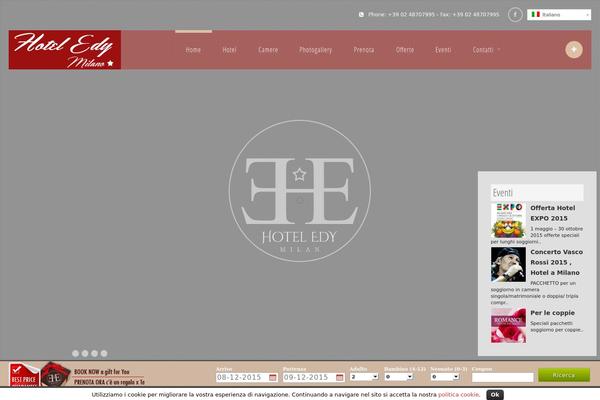Click the center Hotel Edy Milan emblem

tap(300, 191)
